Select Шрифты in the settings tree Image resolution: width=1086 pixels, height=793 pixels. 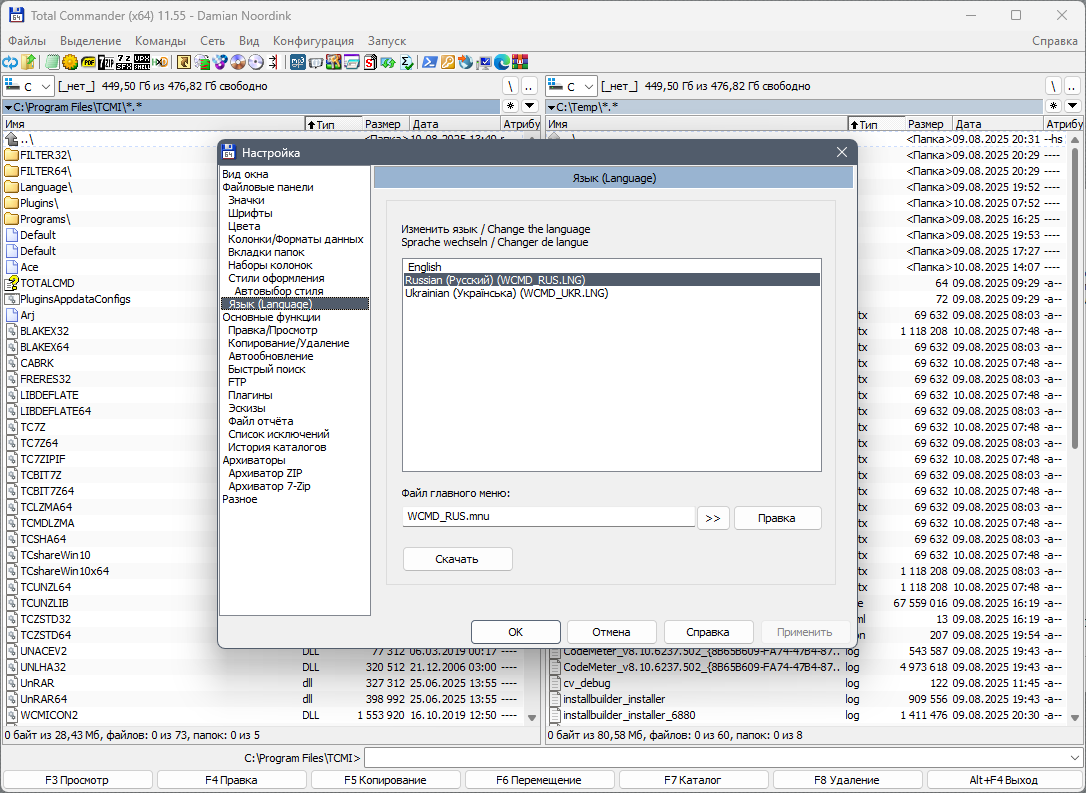point(250,213)
